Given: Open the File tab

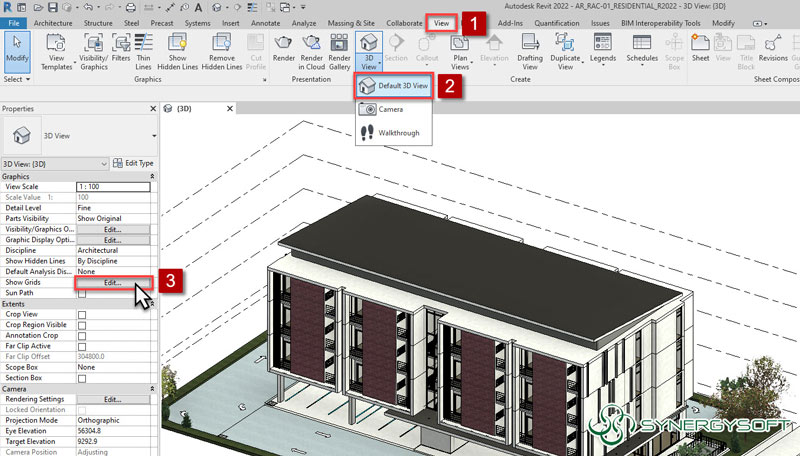Looking at the screenshot, I should point(14,23).
